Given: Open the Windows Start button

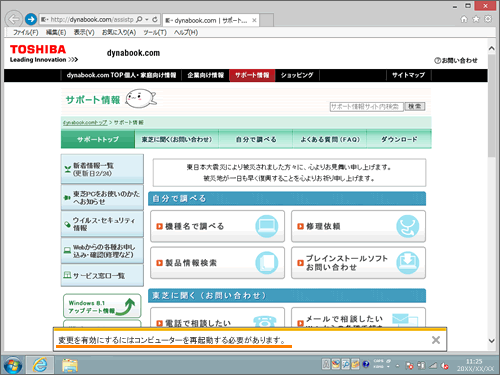Looking at the screenshot, I should point(13,365).
